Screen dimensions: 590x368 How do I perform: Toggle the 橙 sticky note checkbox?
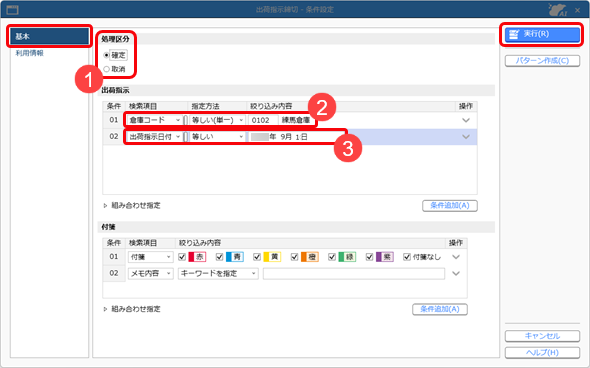point(295,257)
